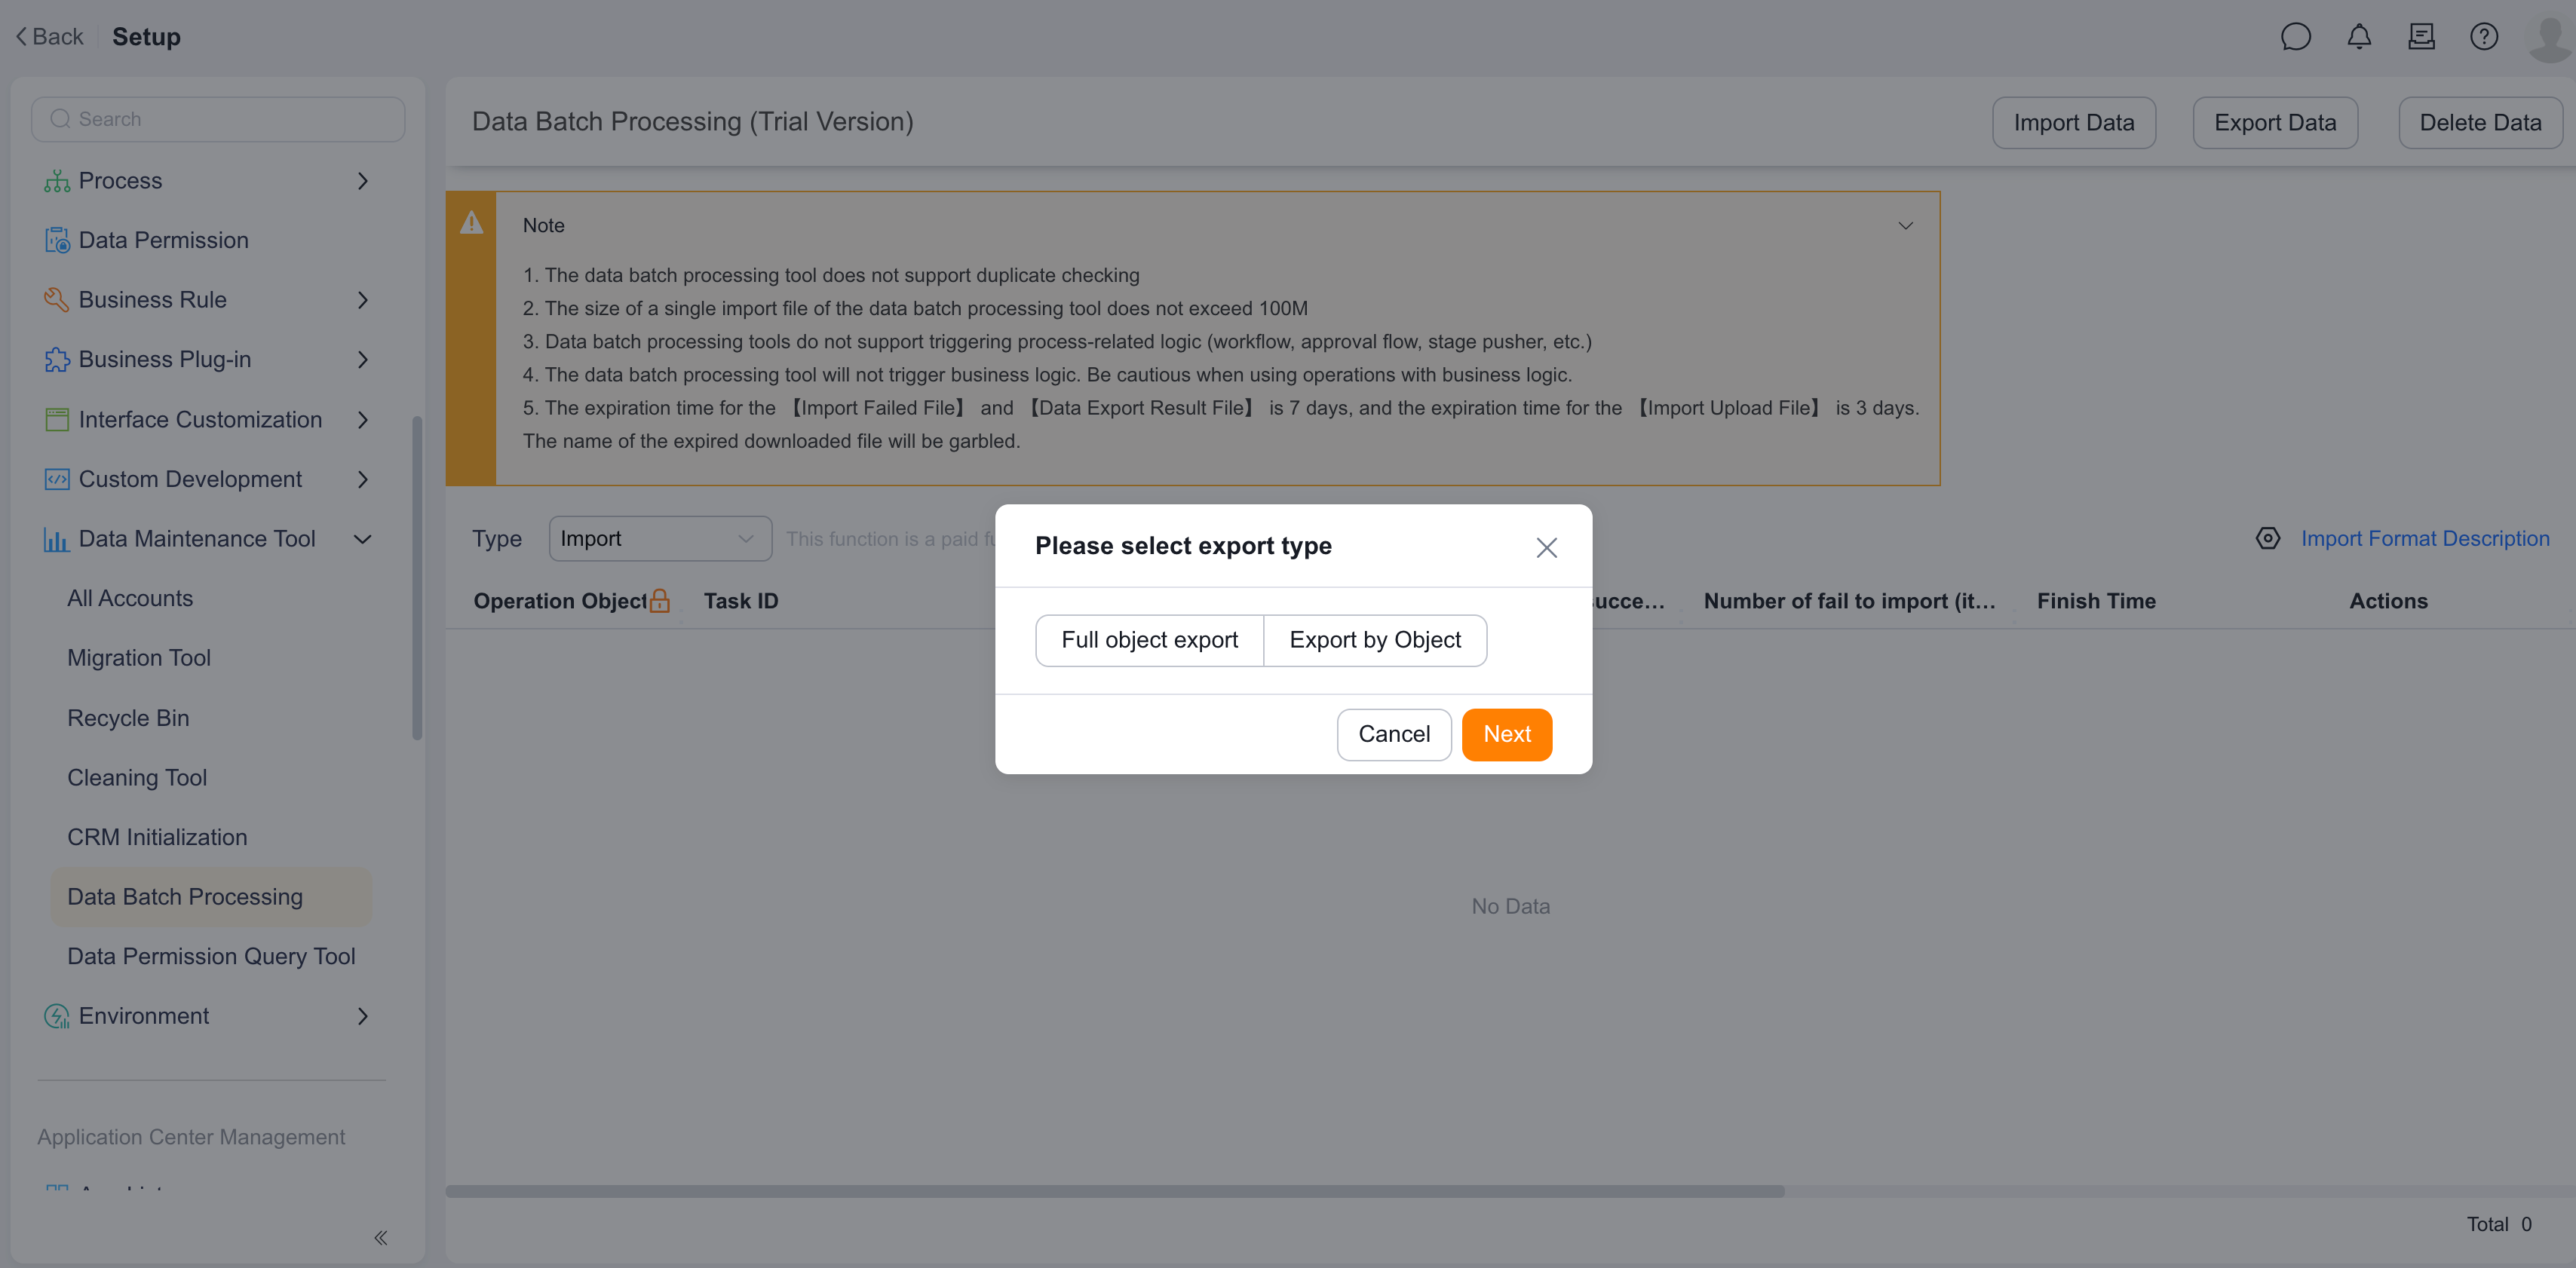Open the Type Import dropdown
This screenshot has height=1268, width=2576.
pos(660,539)
